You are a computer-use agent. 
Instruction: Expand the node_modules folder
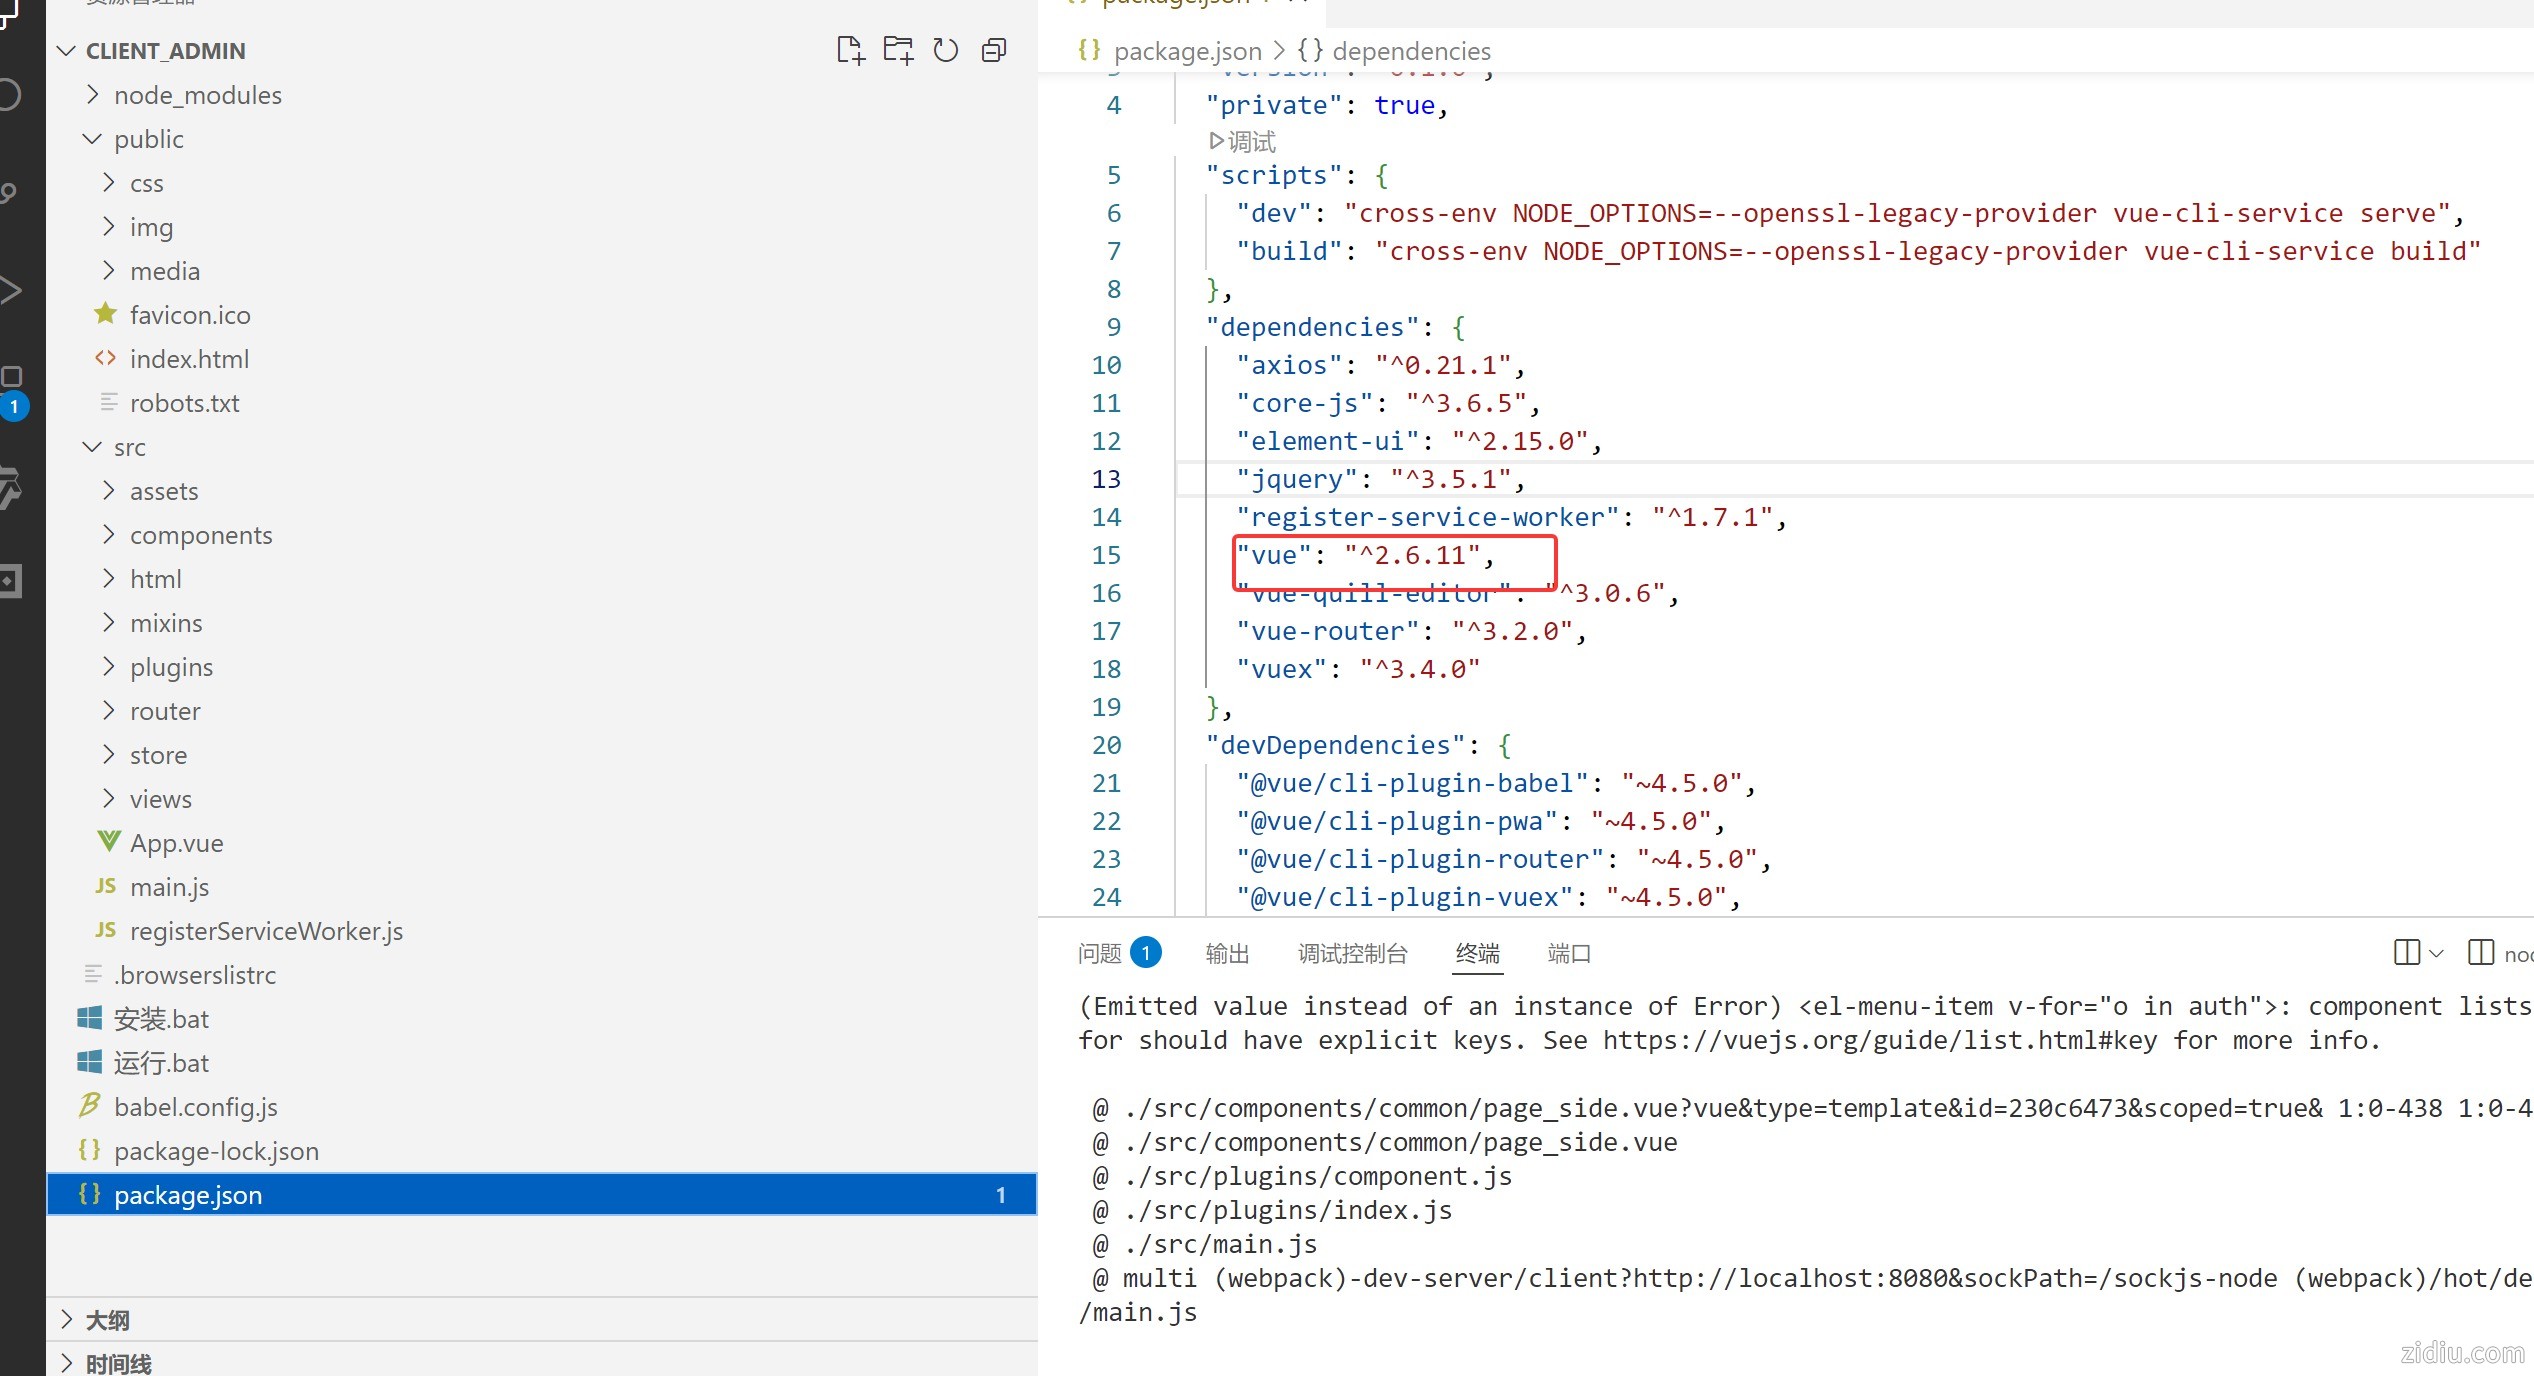click(198, 95)
